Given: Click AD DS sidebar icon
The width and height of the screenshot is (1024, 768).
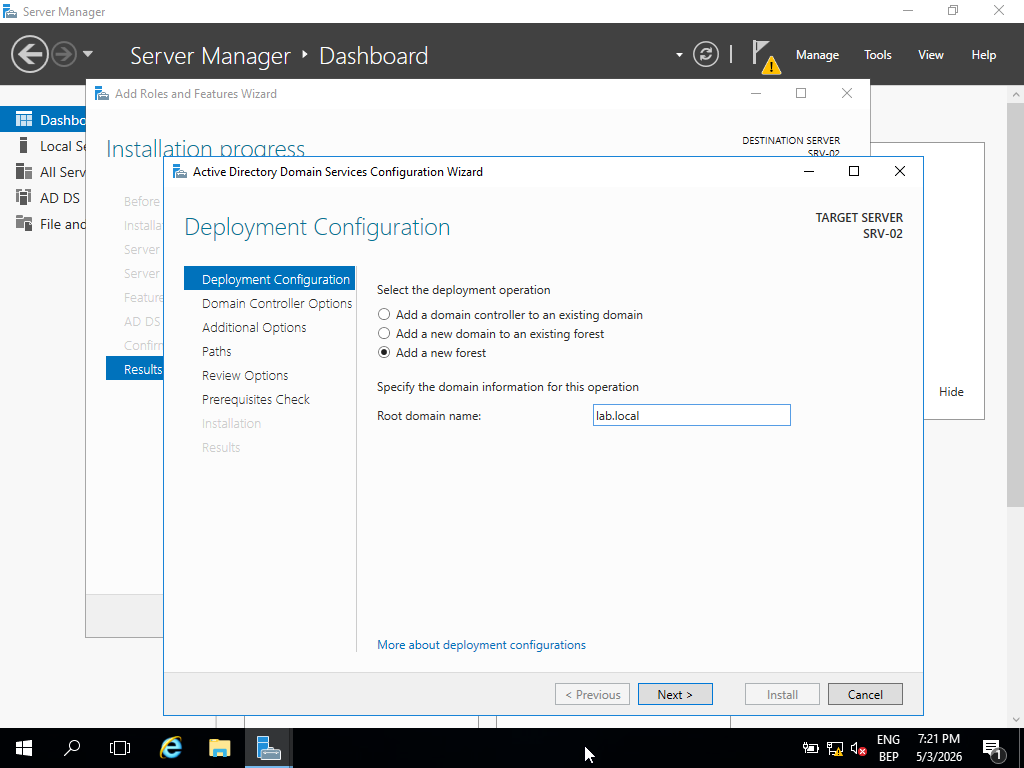Looking at the screenshot, I should point(24,197).
